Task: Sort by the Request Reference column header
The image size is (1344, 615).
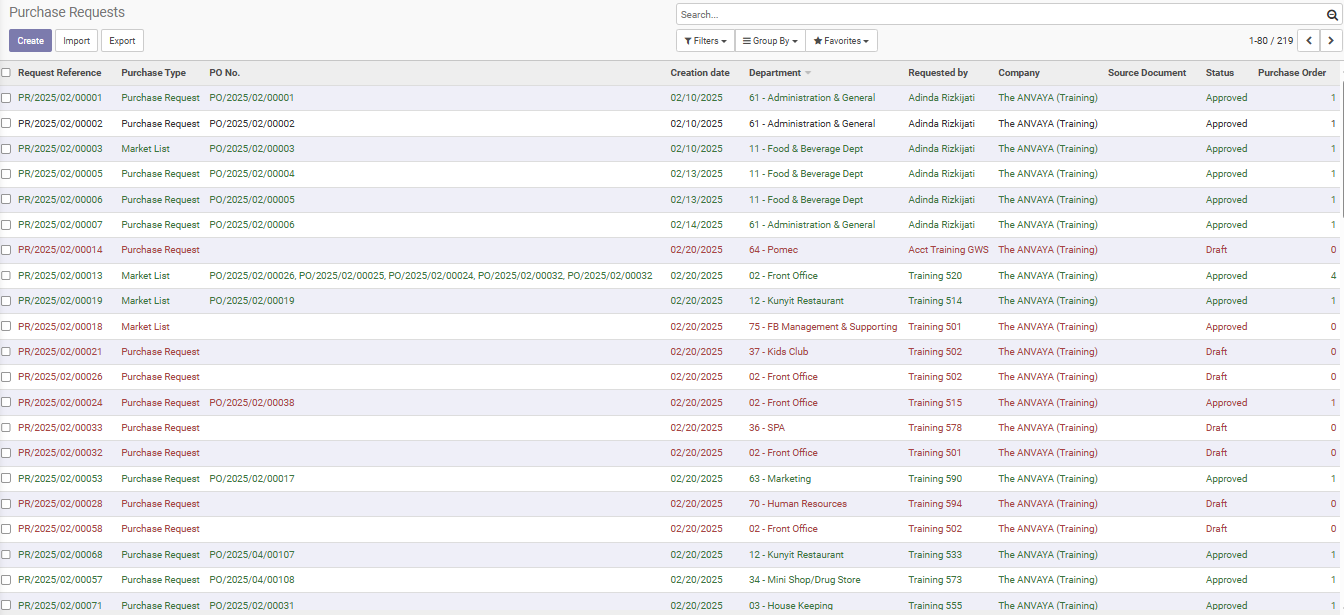Action: 59,73
